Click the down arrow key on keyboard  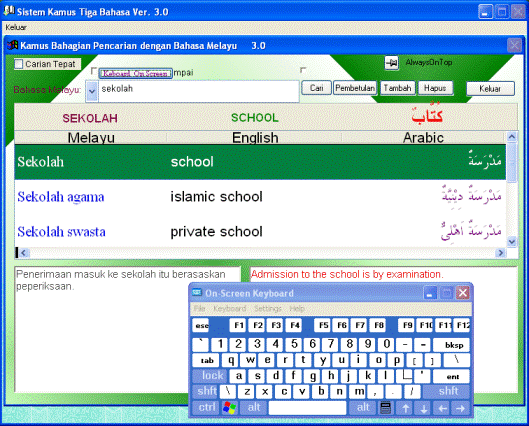coord(424,408)
